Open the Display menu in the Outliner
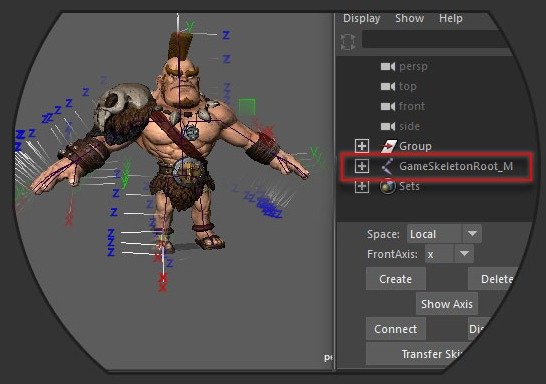 [x=361, y=18]
